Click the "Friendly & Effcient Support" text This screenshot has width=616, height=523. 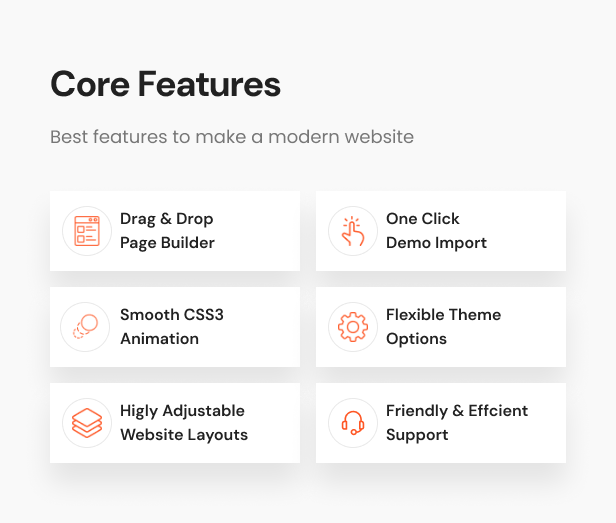(456, 423)
